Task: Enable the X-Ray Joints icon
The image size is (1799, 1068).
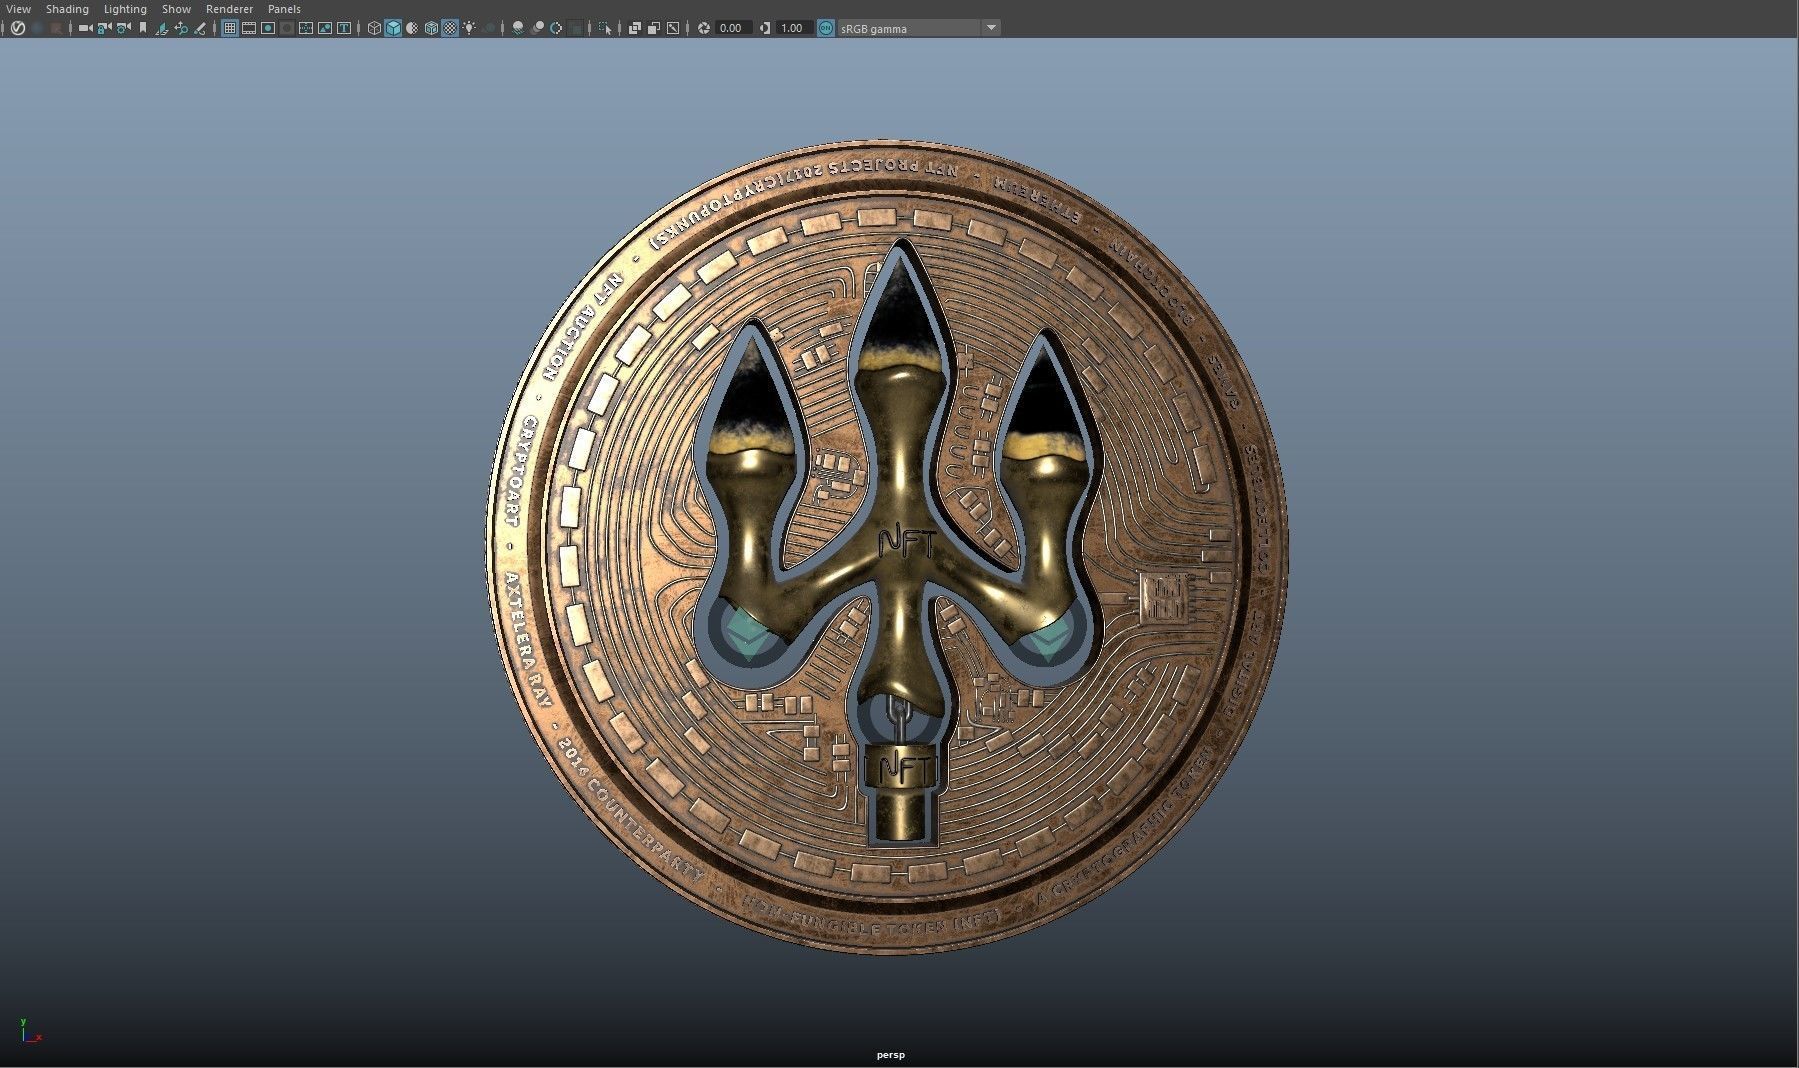Action: [673, 28]
